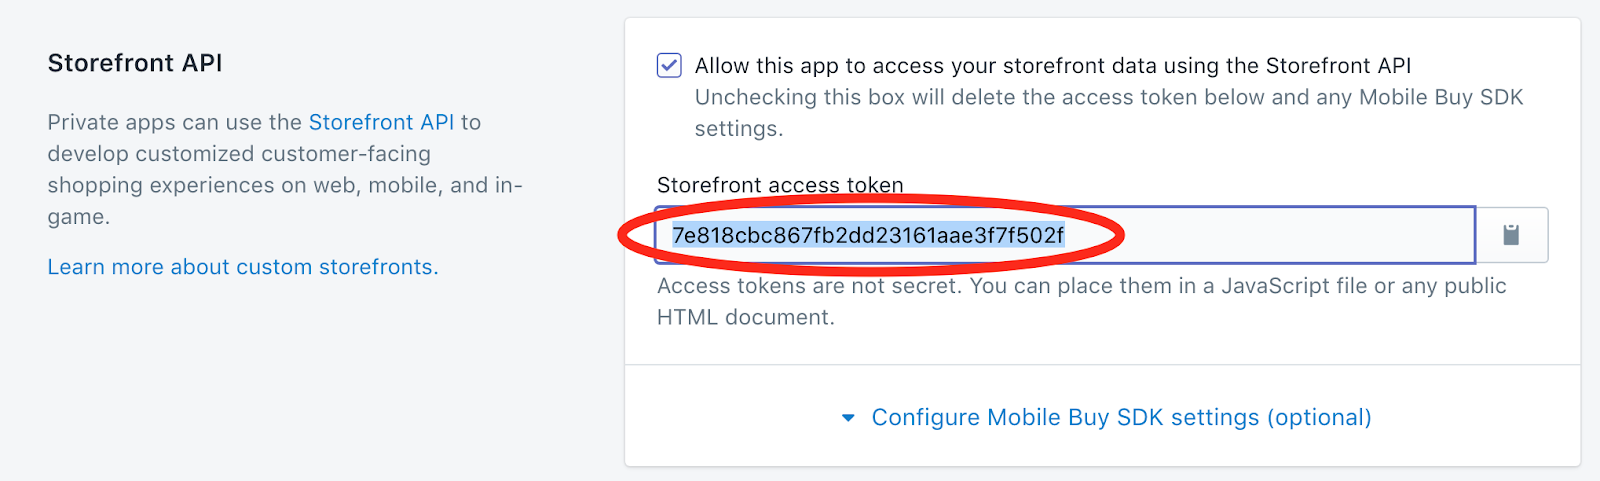Click the 'Storefront access token' field label
Image resolution: width=1600 pixels, height=481 pixels.
pyautogui.click(x=780, y=185)
